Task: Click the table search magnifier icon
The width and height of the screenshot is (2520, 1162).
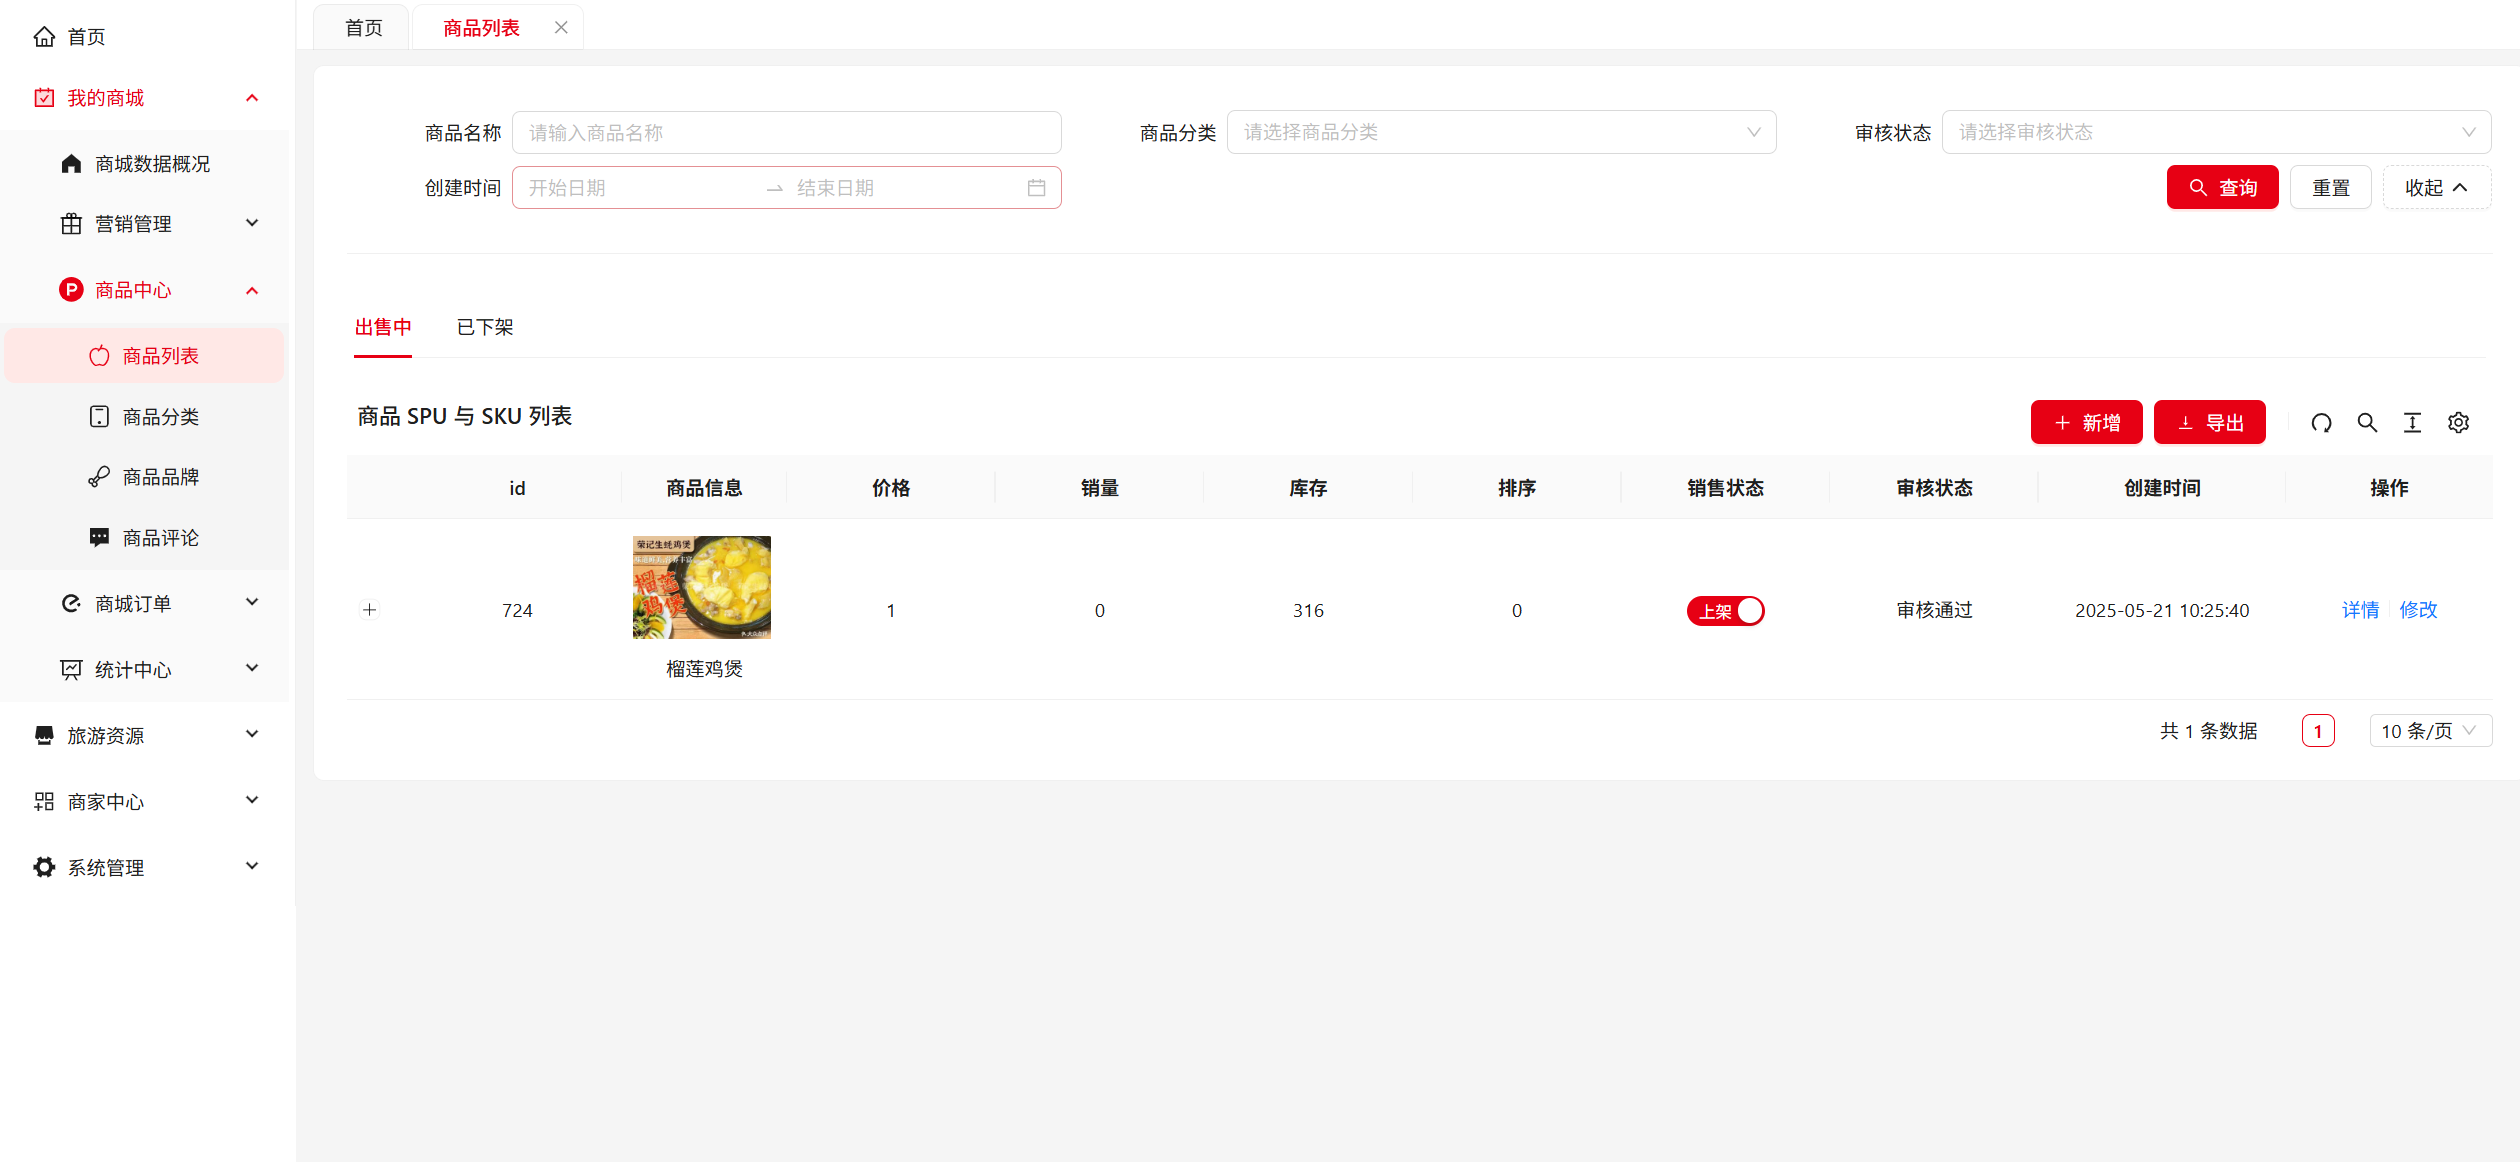Action: pyautogui.click(x=2367, y=423)
